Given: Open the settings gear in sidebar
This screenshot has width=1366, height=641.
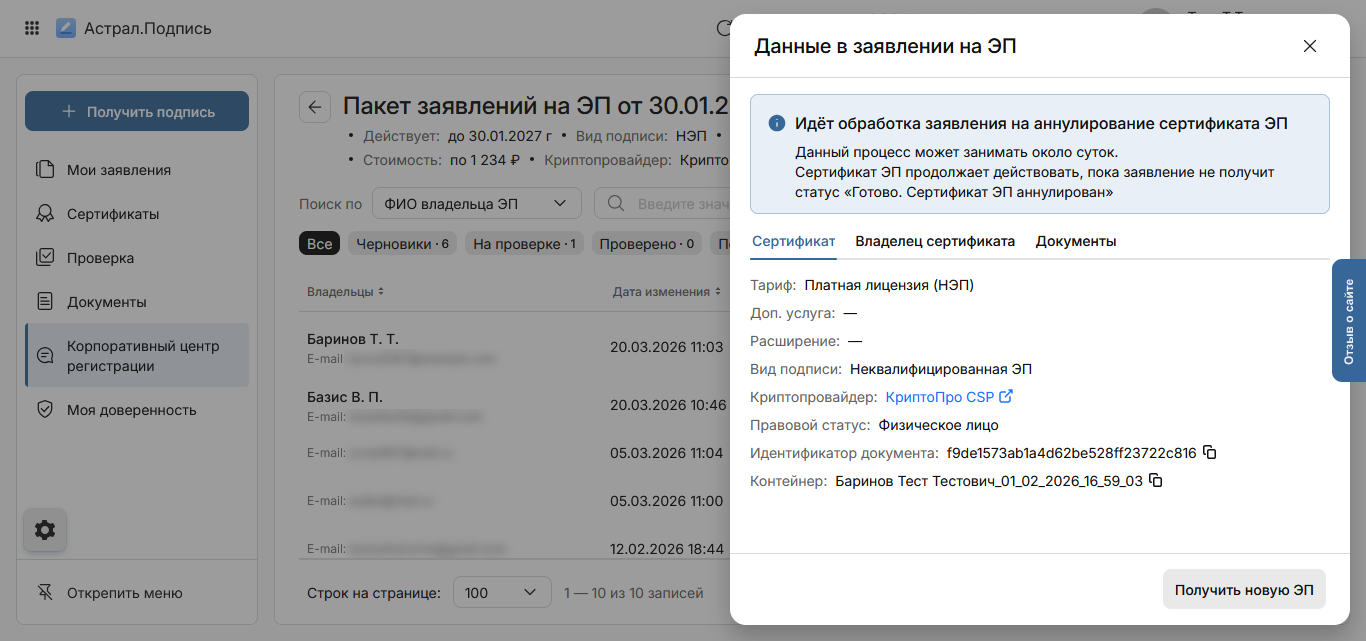Looking at the screenshot, I should pos(45,530).
